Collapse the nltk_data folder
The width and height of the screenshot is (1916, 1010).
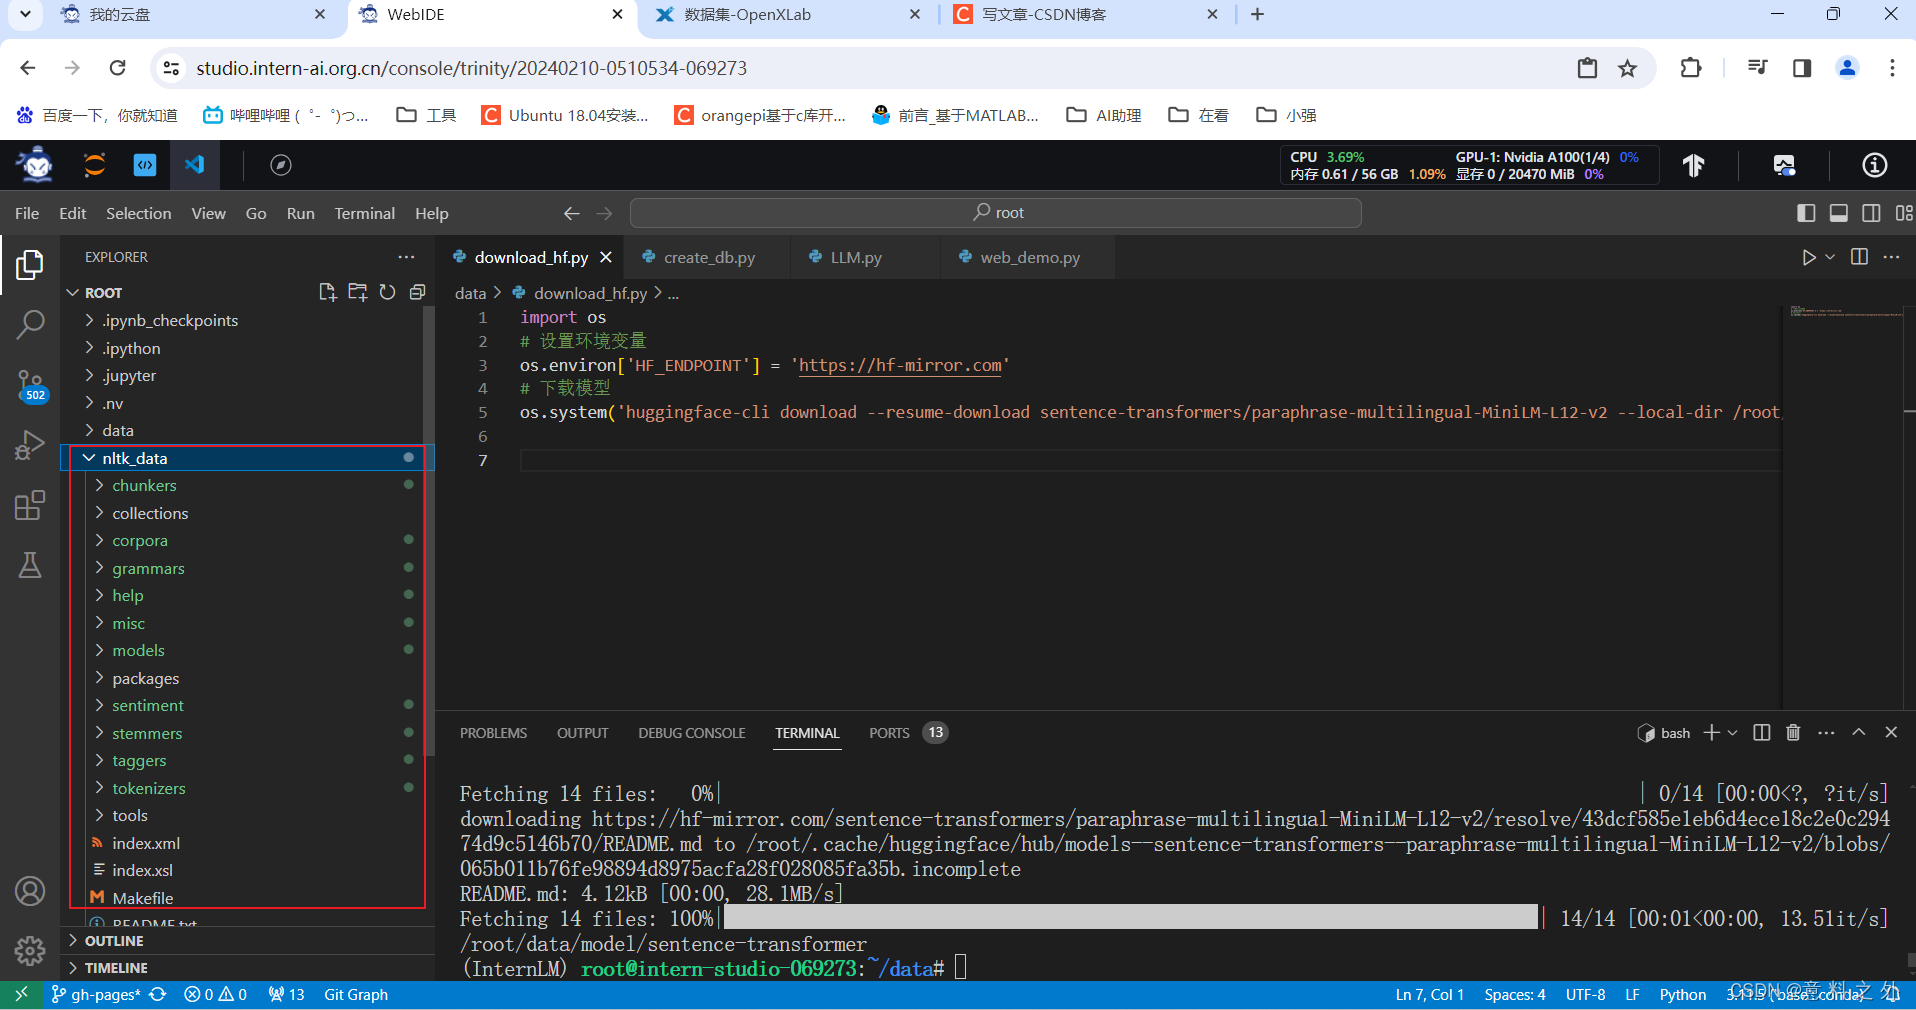[x=89, y=458]
